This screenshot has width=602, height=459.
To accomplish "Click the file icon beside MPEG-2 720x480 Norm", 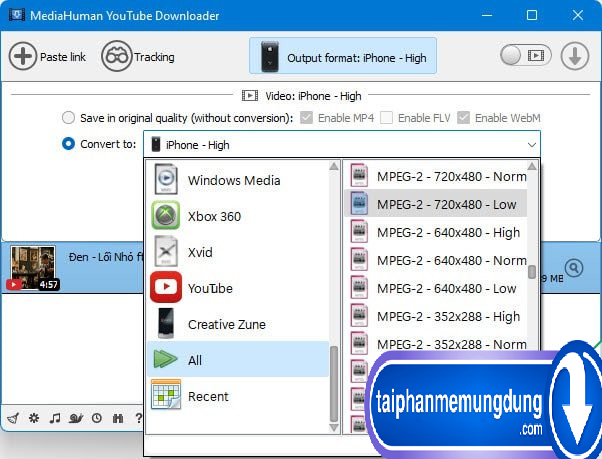I will [359, 176].
